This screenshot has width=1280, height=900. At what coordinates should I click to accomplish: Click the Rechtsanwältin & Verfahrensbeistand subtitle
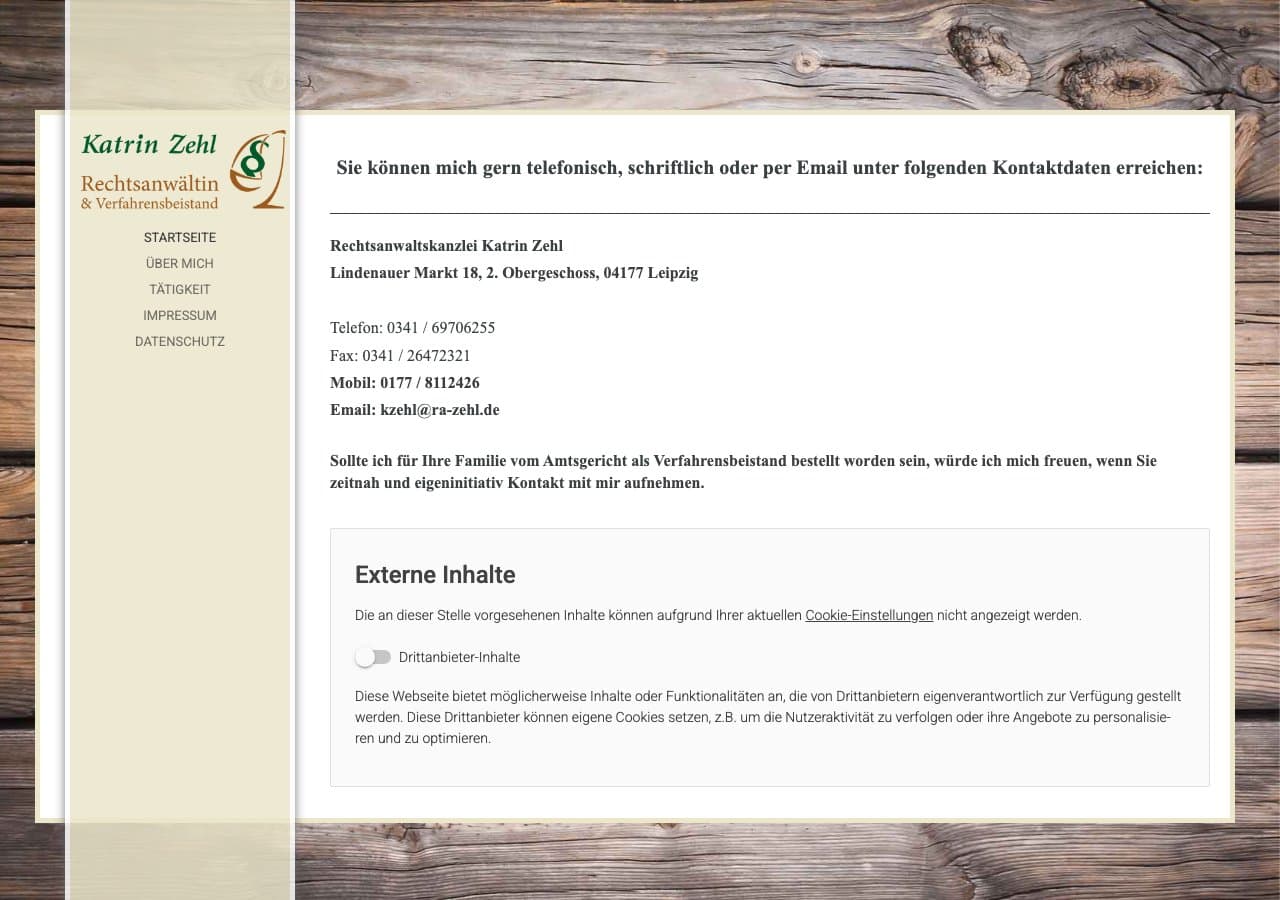[150, 193]
